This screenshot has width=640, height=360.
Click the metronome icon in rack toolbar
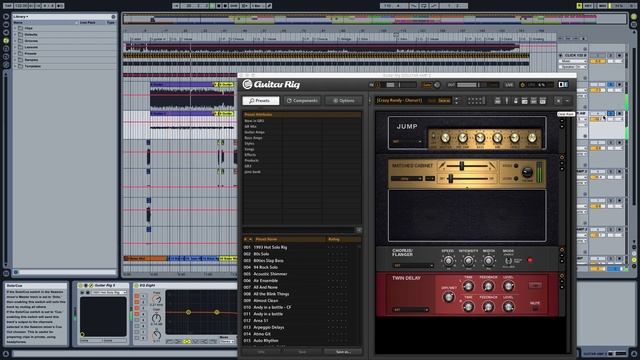516,100
